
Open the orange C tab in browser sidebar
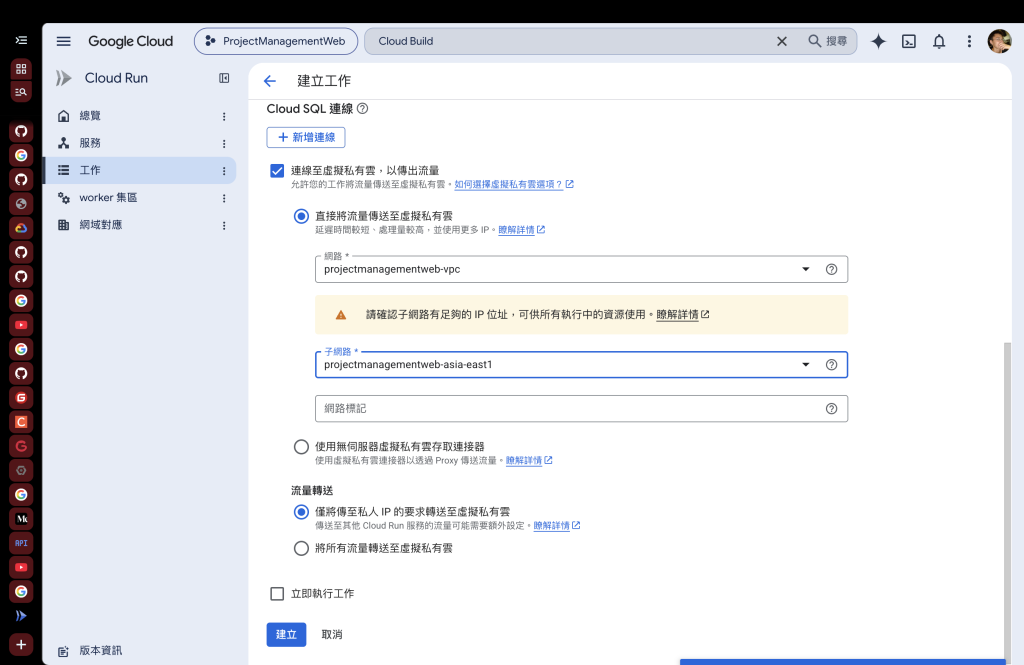[21, 422]
